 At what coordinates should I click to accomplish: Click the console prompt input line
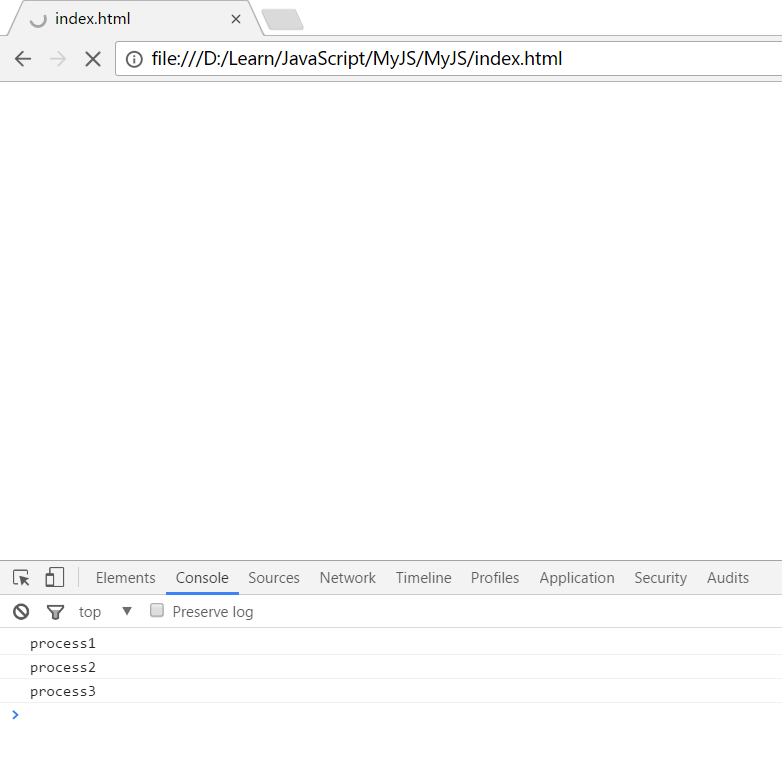coord(391,715)
